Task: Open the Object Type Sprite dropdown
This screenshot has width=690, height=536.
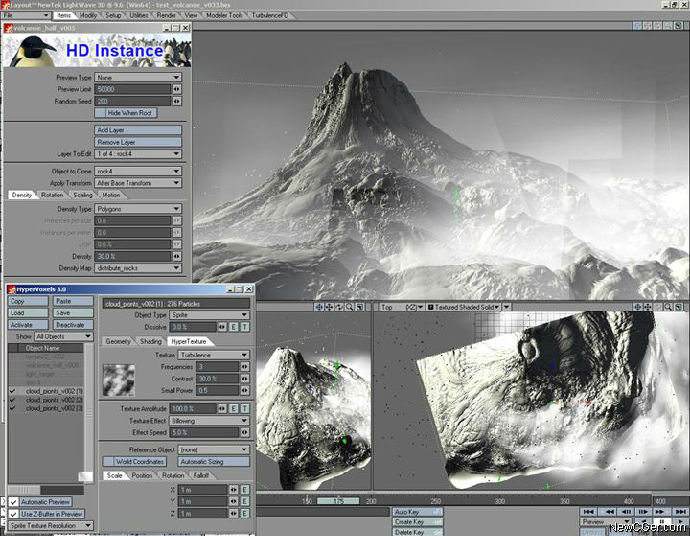Action: tap(209, 315)
